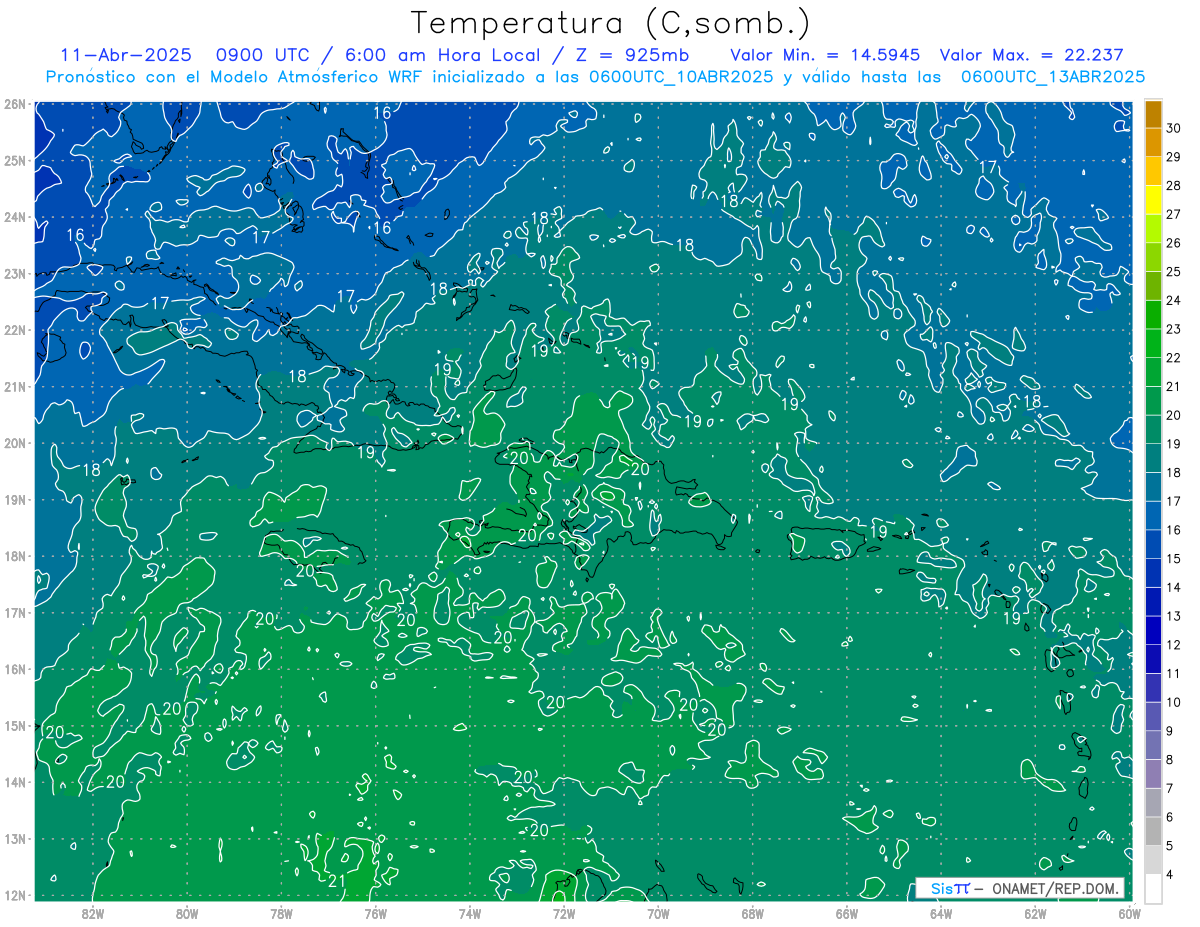Click the '26N' latitude axis label
Viewport: 1200px width, 927px height.
tap(14, 104)
